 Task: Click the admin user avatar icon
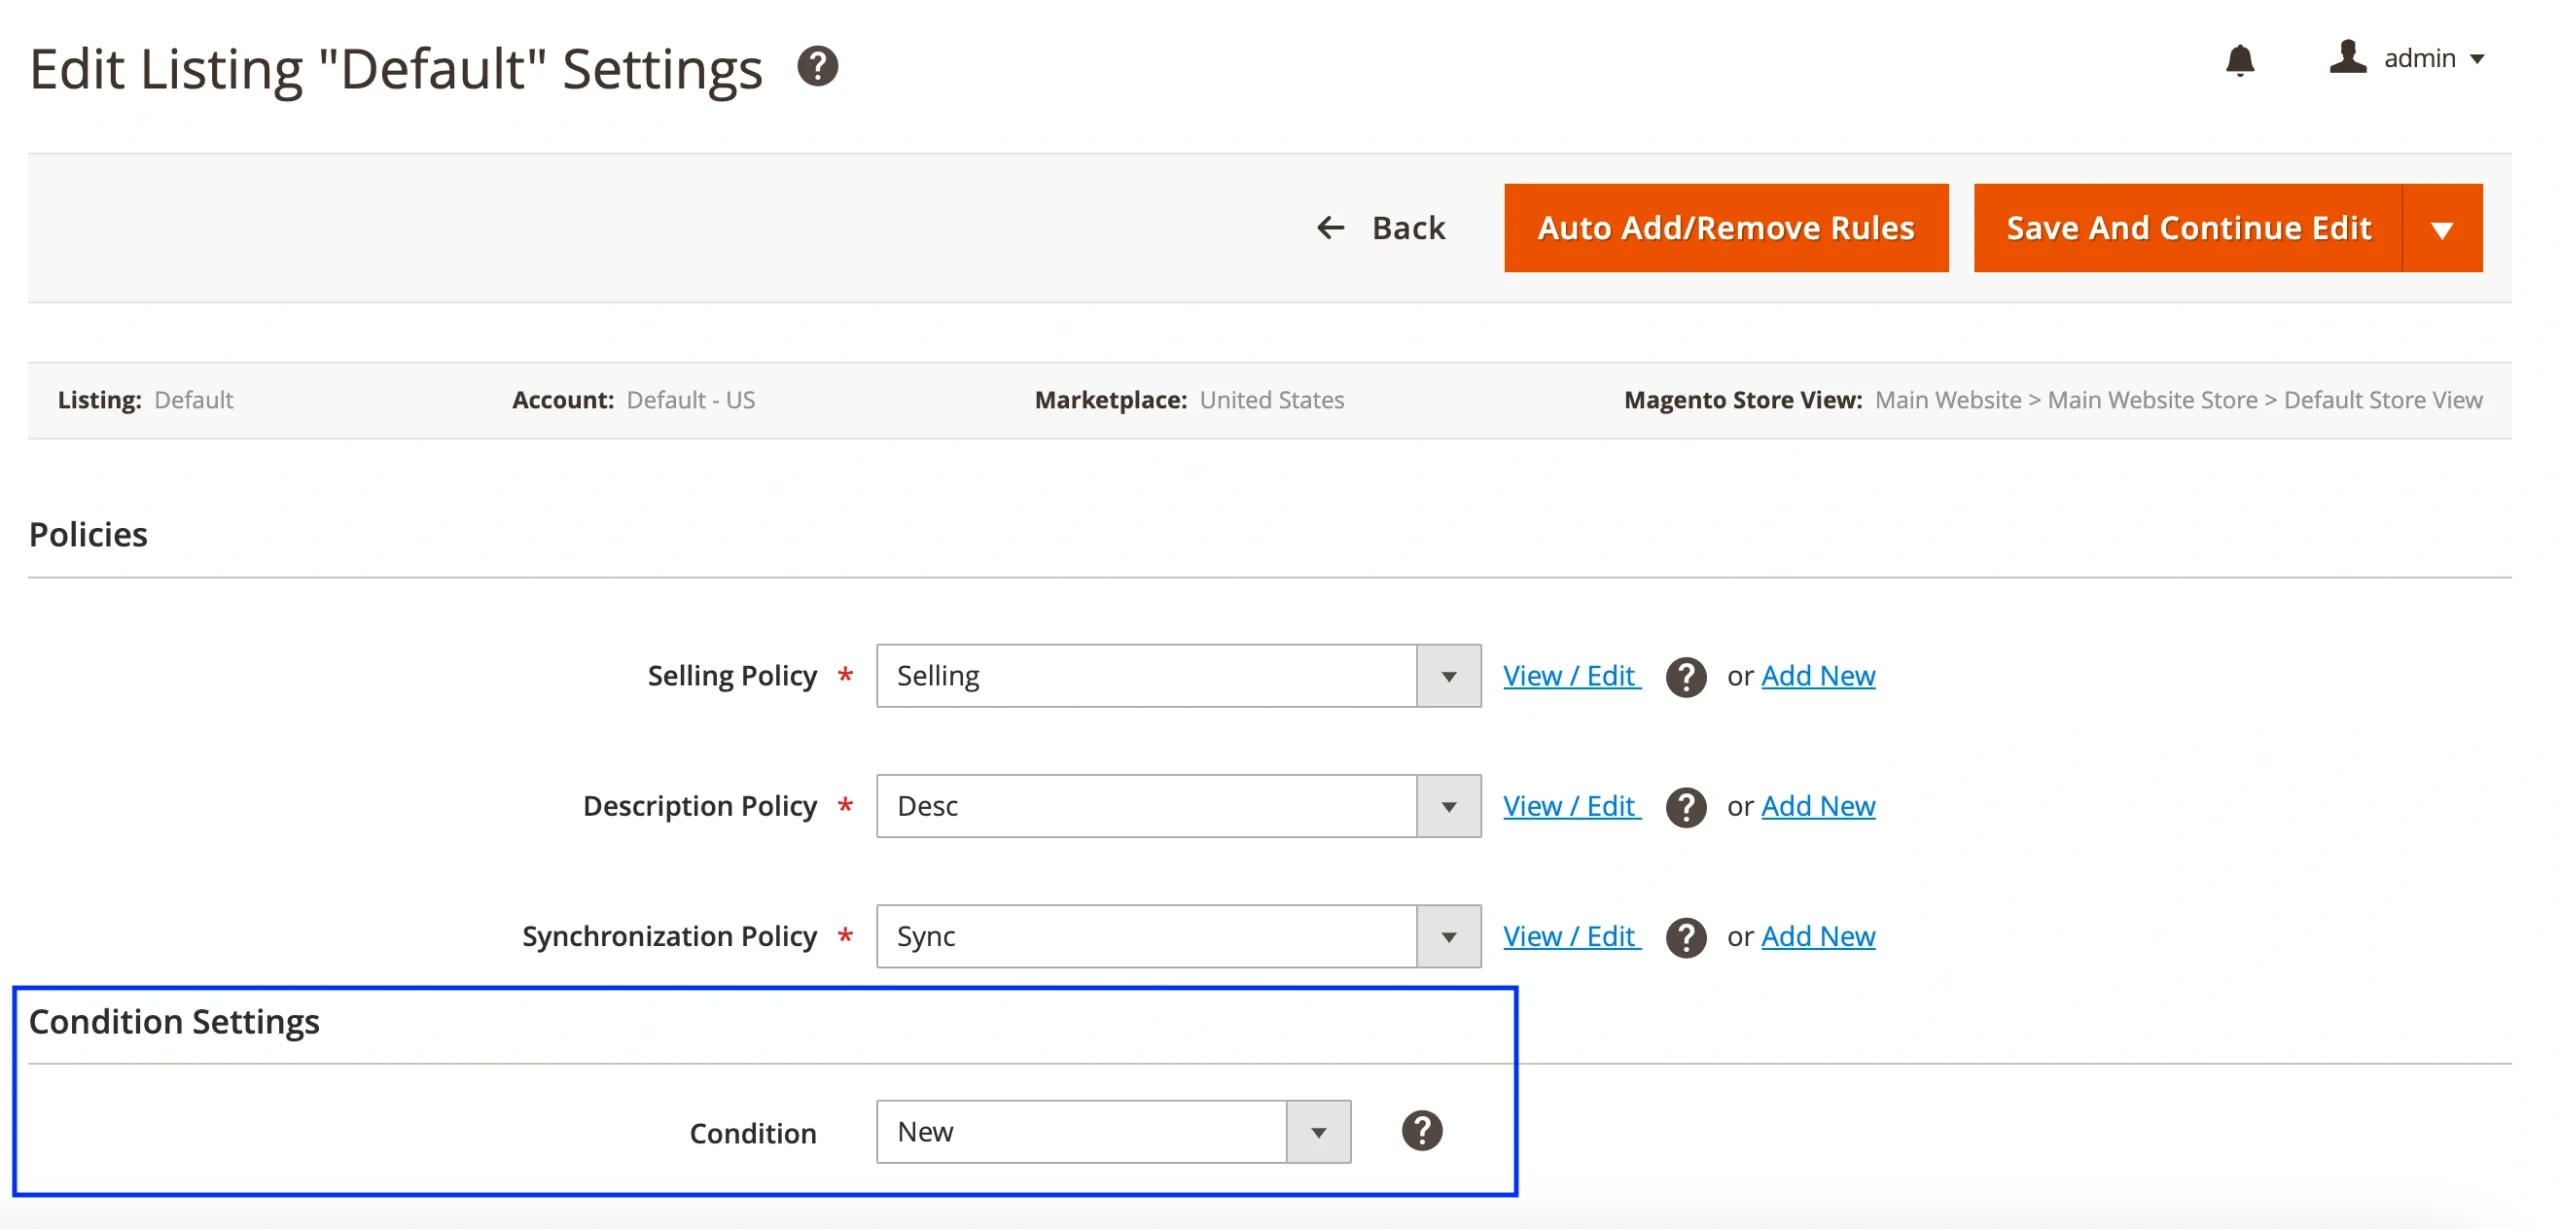tap(2346, 57)
